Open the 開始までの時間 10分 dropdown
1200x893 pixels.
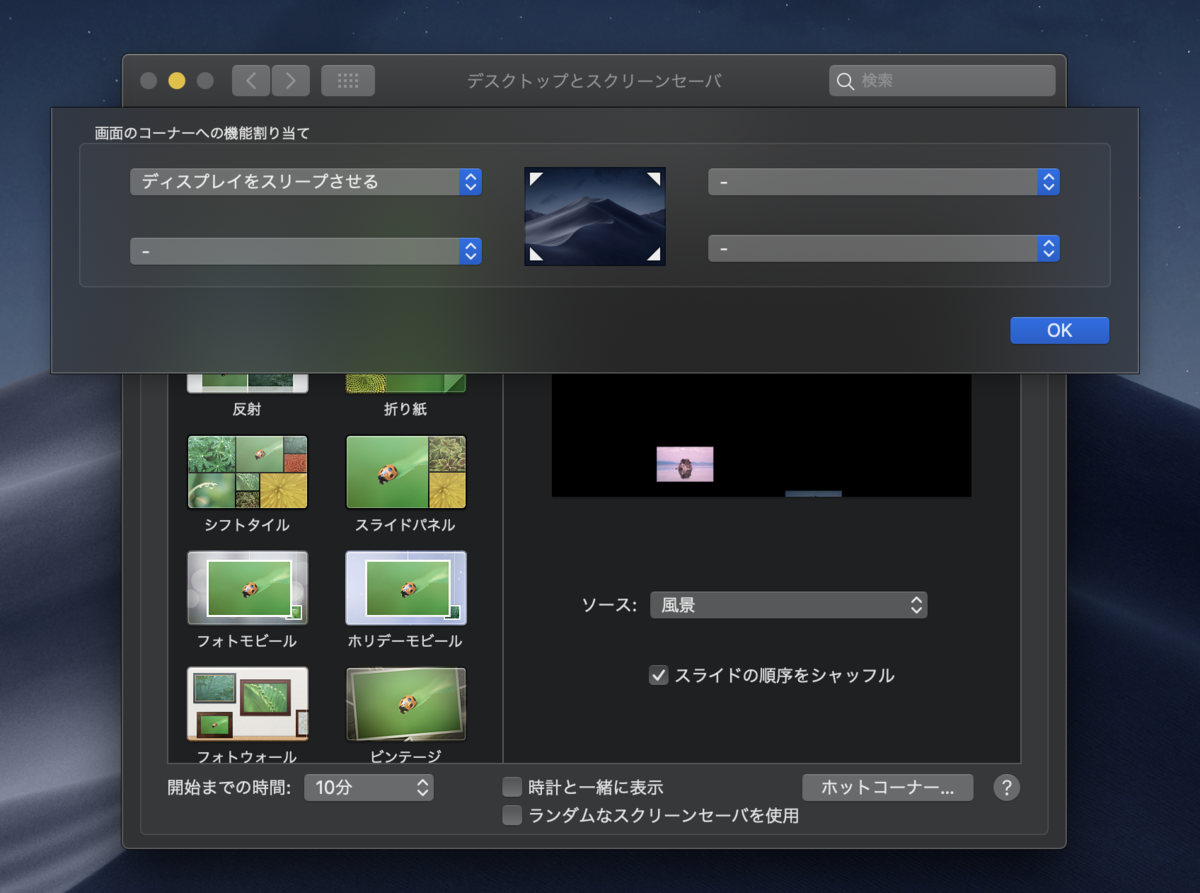368,787
